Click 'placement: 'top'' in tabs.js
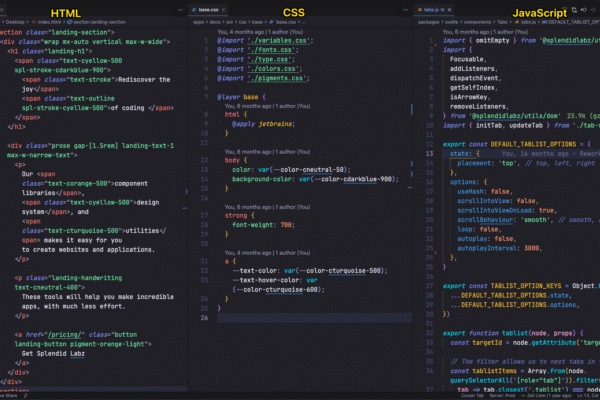Viewport: 600px width, 400px height. coord(486,163)
